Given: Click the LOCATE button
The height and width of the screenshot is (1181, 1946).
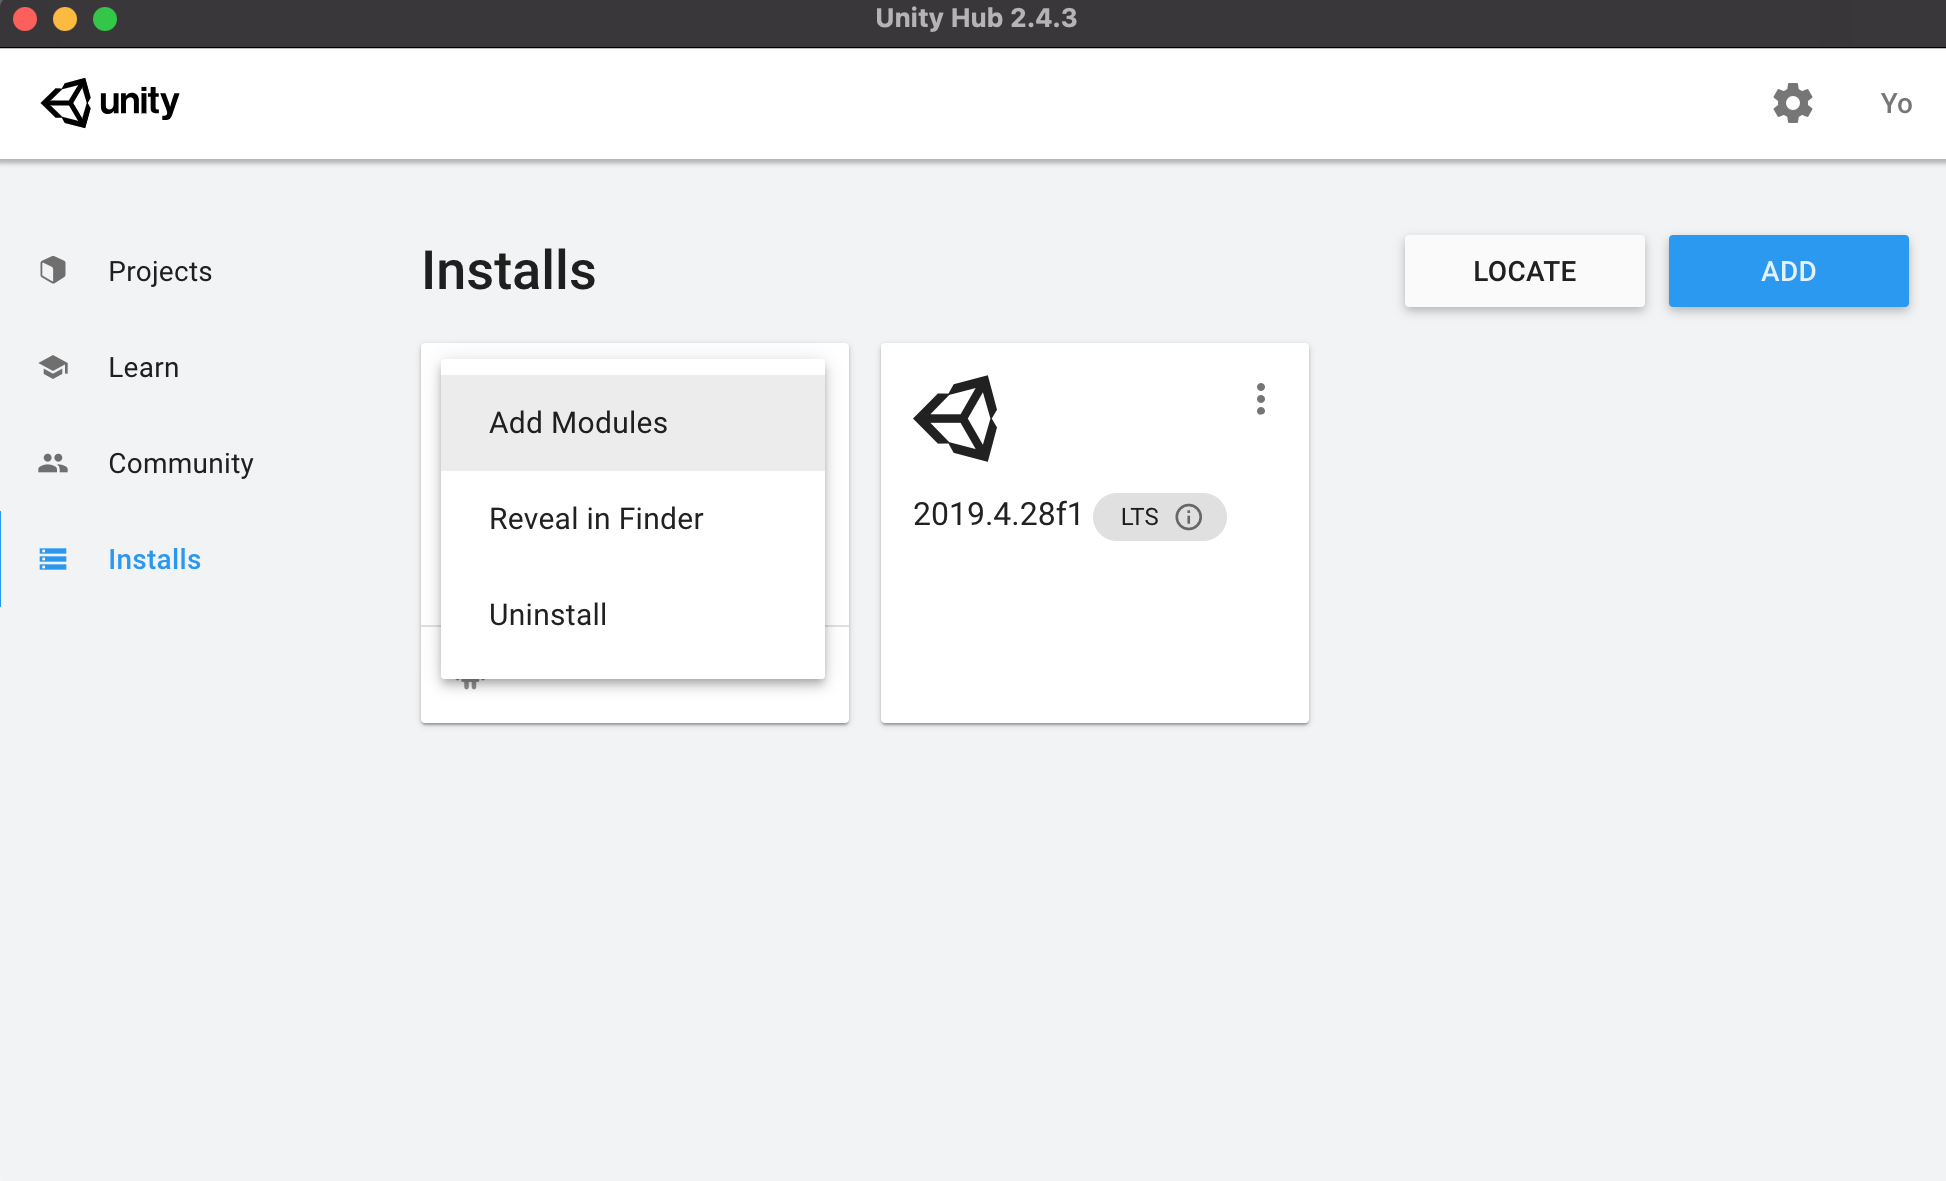Looking at the screenshot, I should click(x=1524, y=271).
